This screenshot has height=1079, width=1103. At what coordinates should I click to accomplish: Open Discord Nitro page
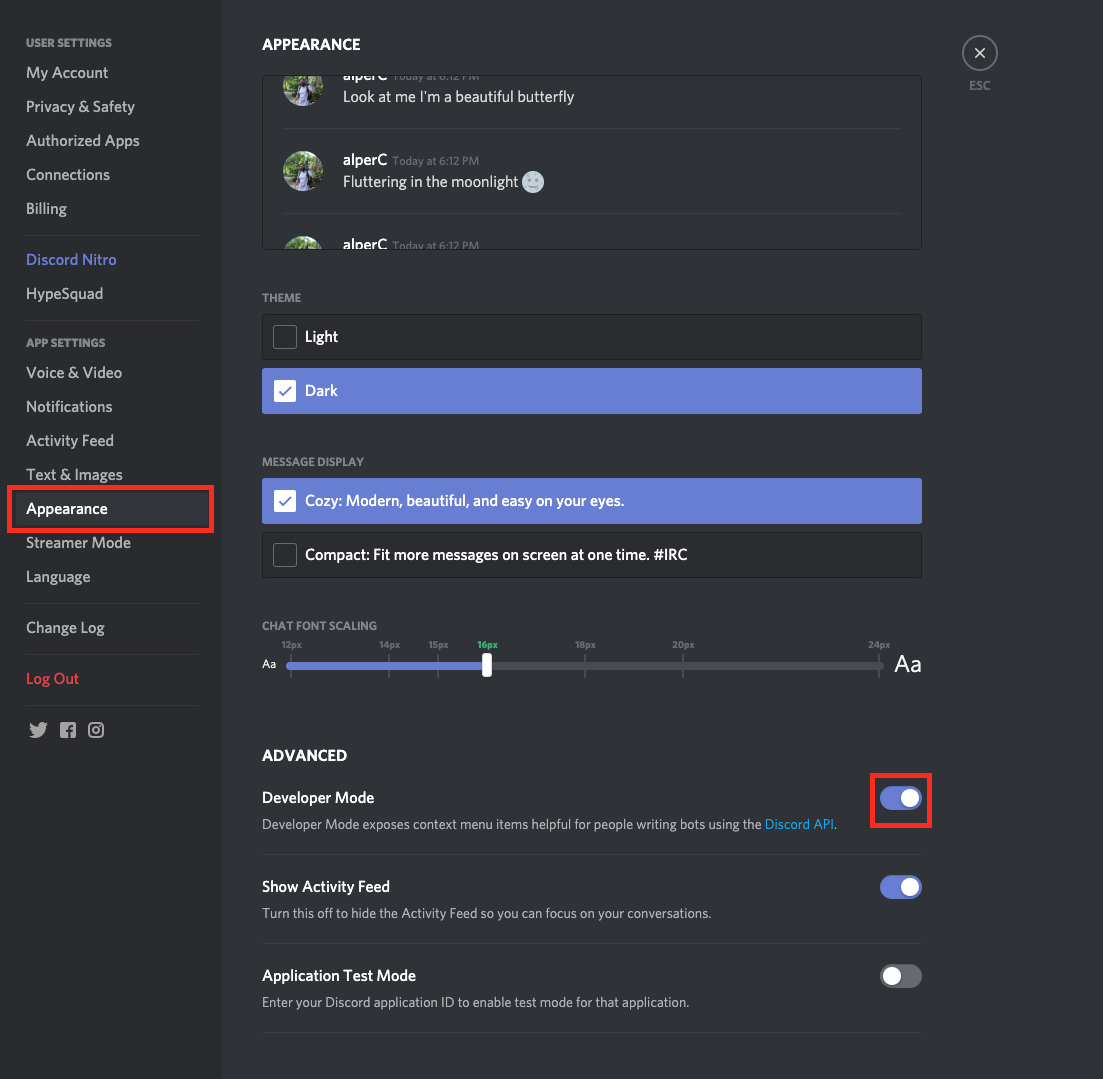coord(71,260)
